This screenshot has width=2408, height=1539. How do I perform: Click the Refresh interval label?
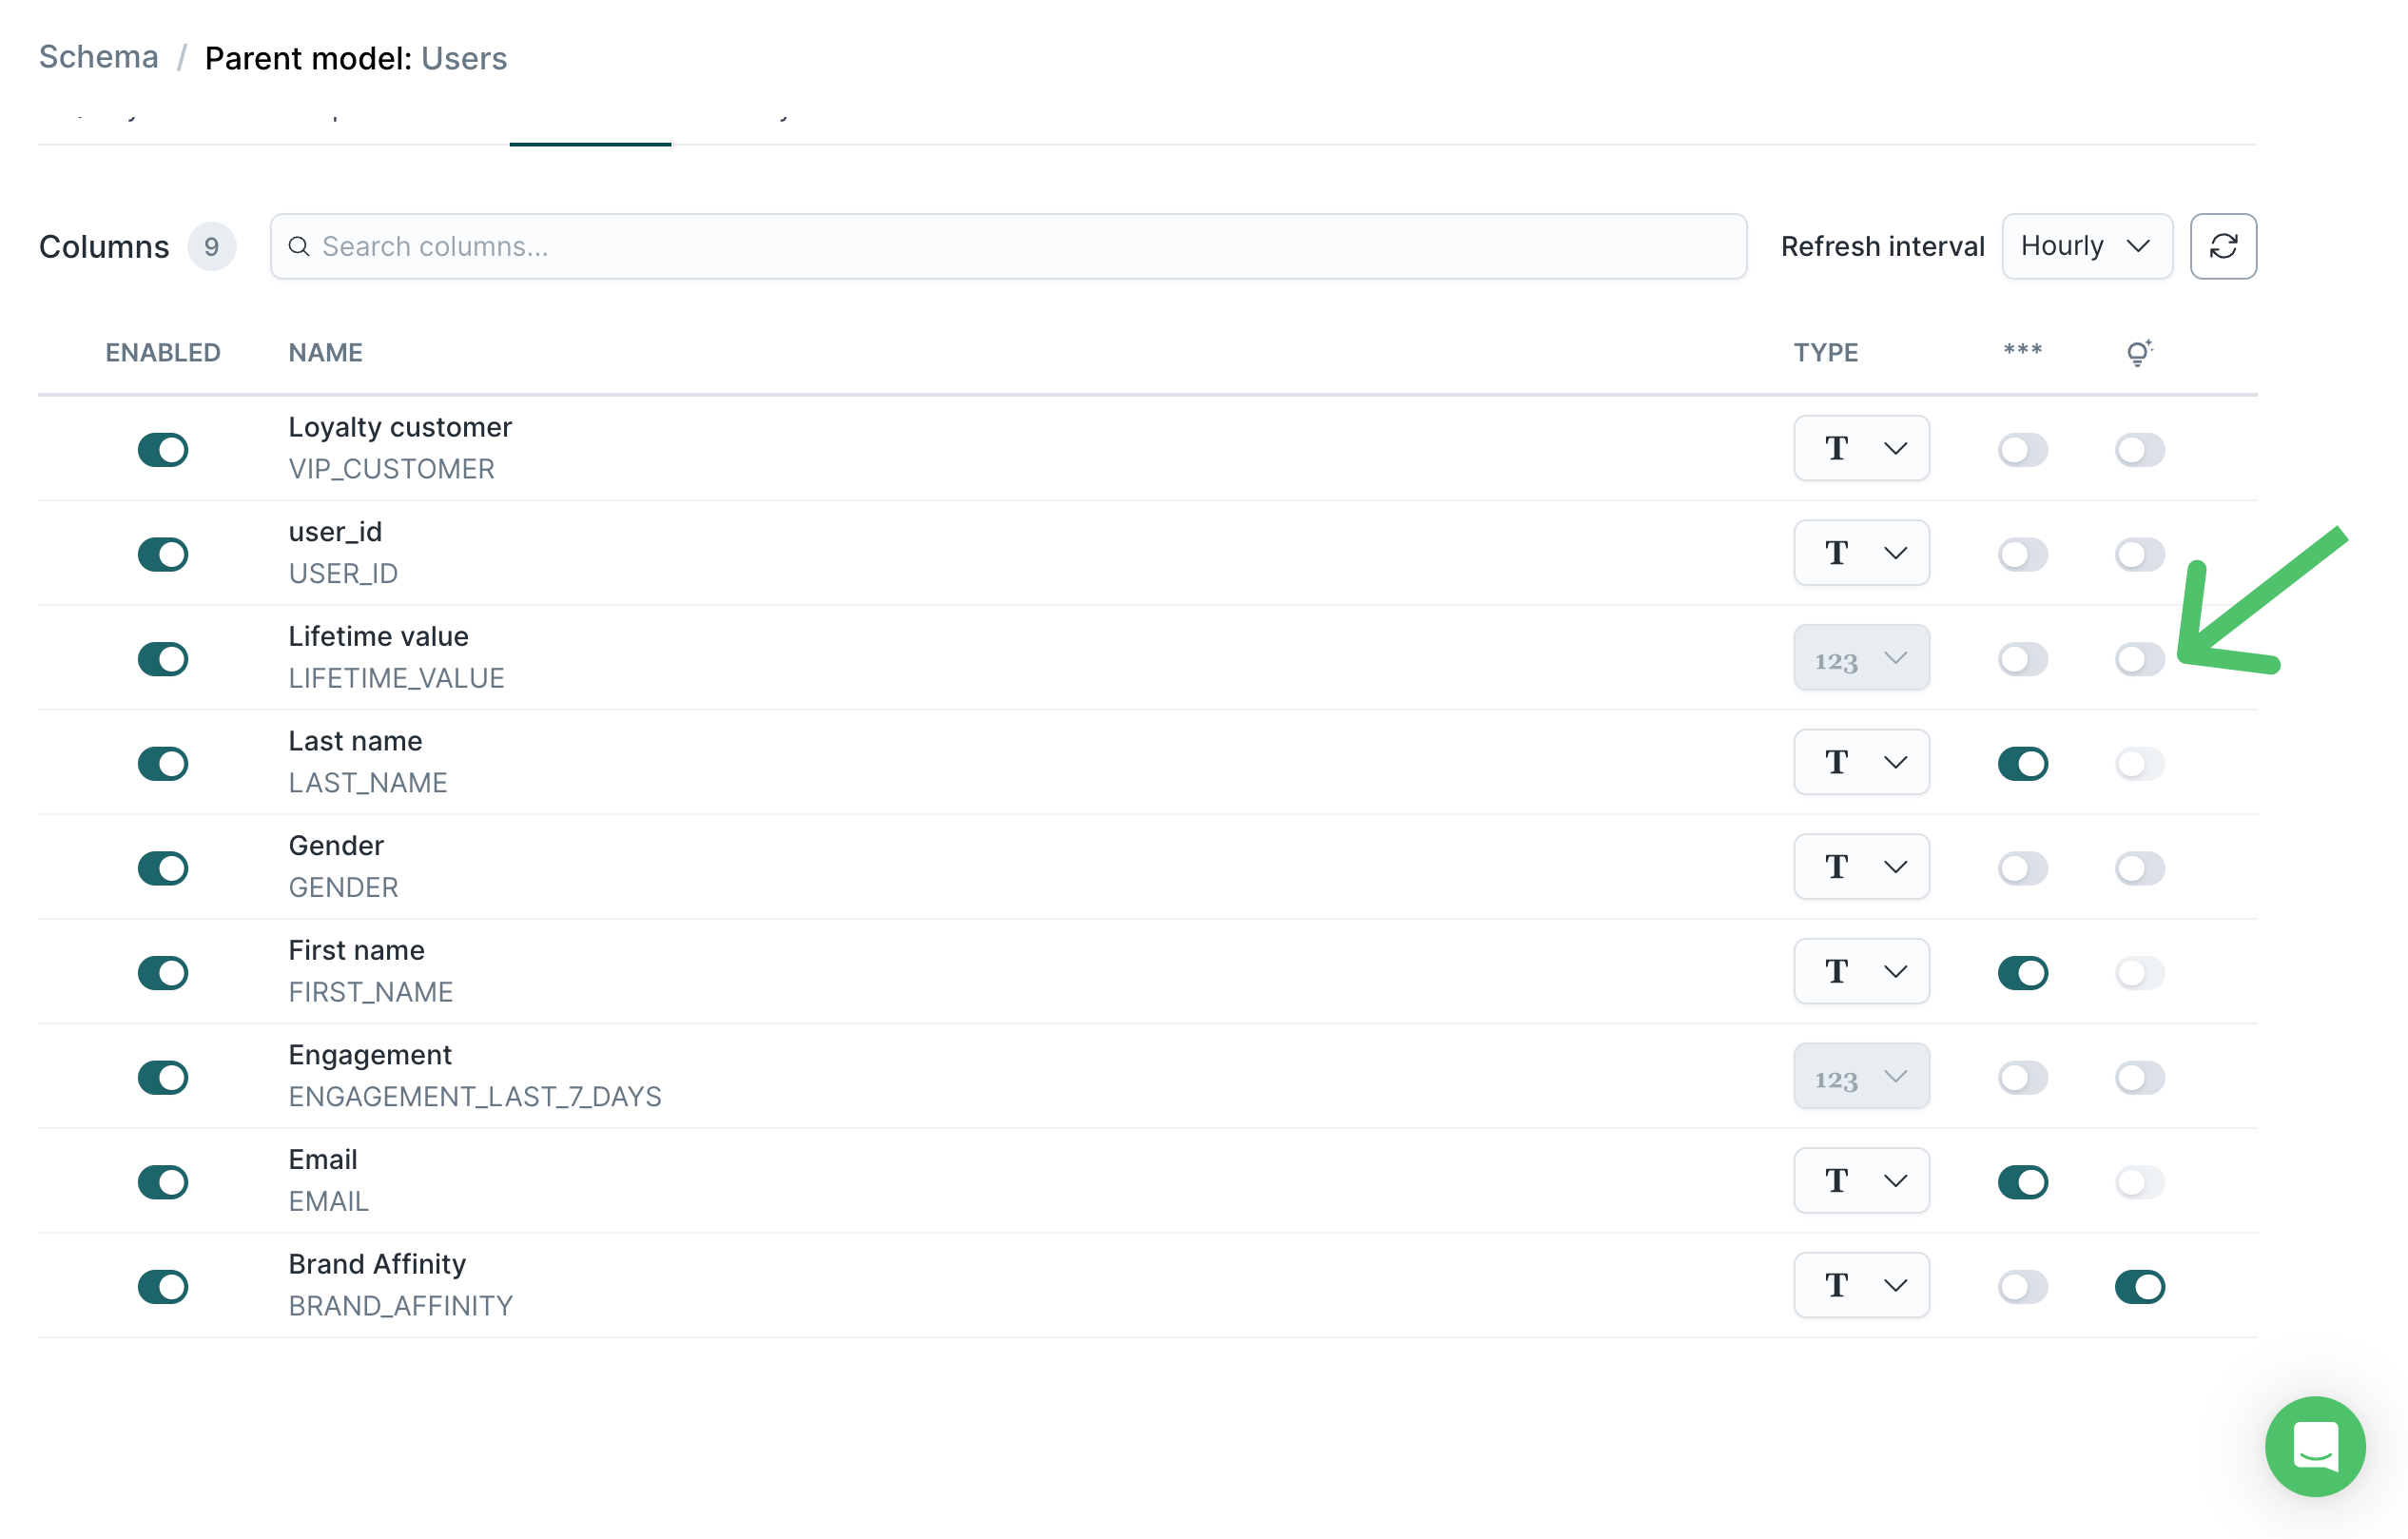point(1882,246)
